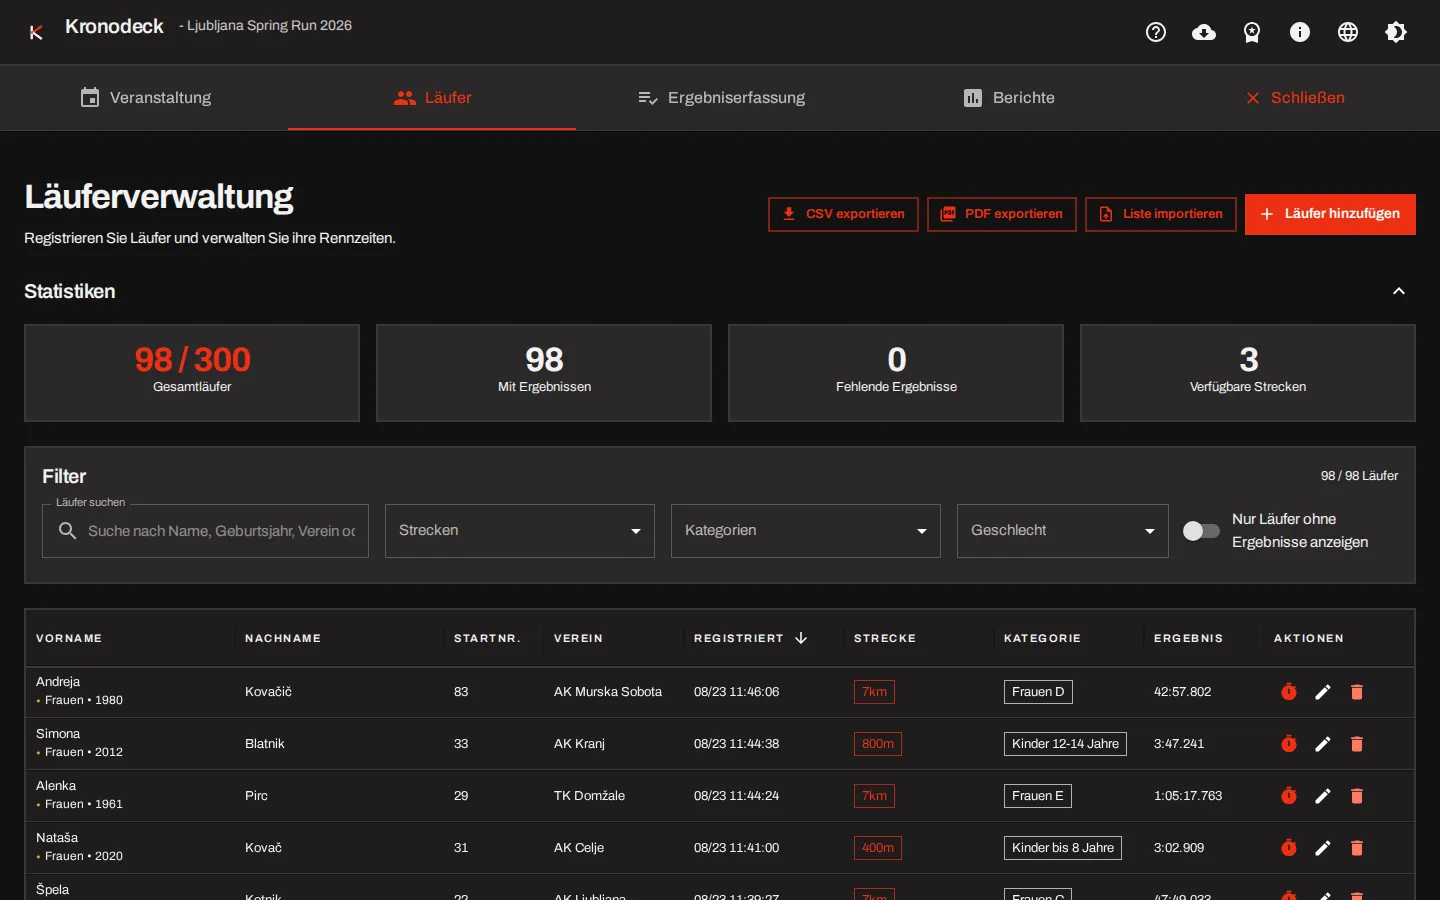Select the Läufer tab
Screen dimensions: 1440x900
pos(432,98)
